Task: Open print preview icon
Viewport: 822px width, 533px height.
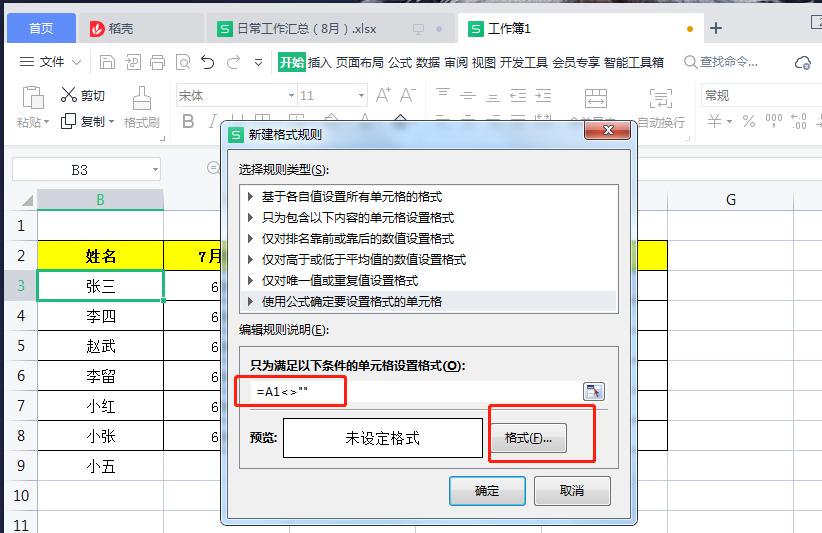Action: pyautogui.click(x=183, y=62)
